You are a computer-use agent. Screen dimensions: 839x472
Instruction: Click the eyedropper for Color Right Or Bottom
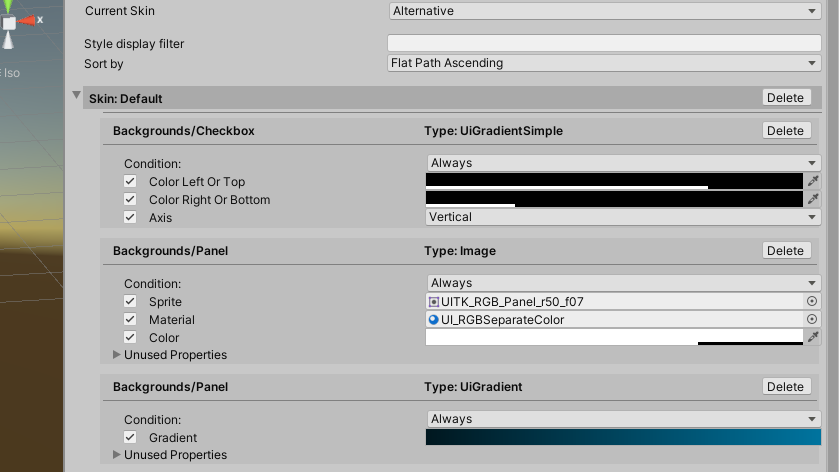813,199
